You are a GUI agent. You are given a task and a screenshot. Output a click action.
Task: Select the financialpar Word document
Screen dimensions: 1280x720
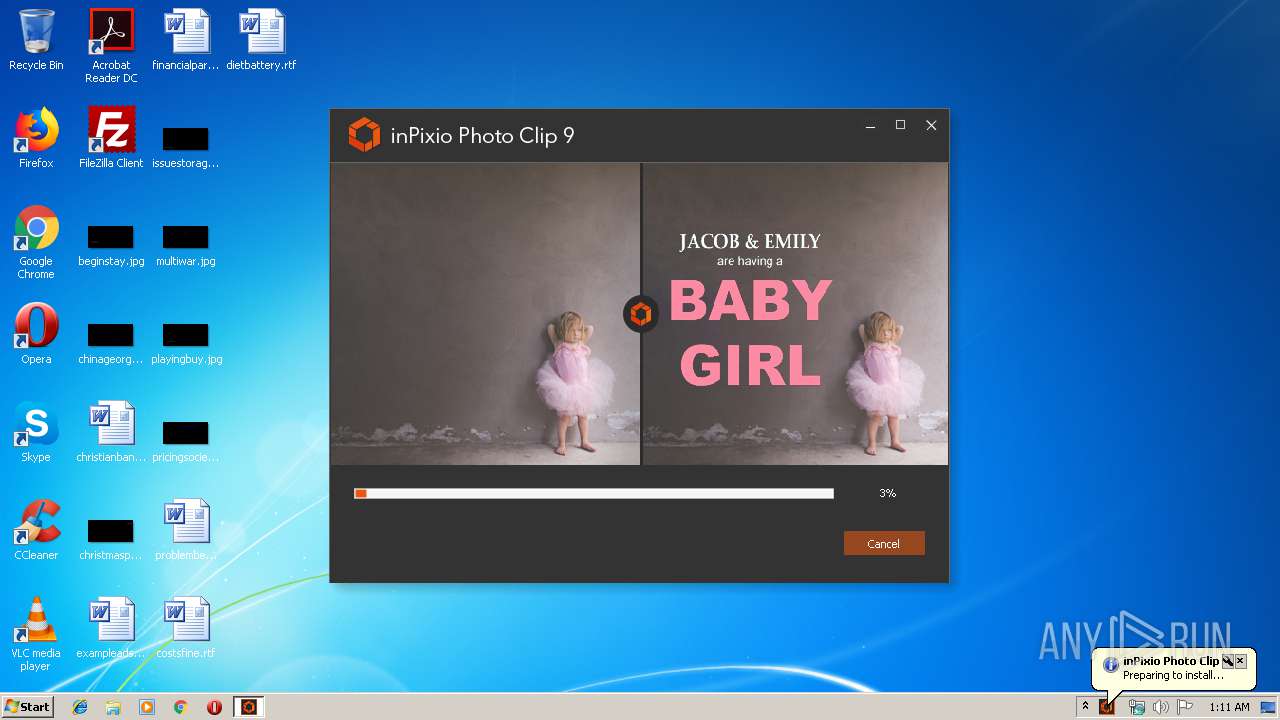pyautogui.click(x=186, y=40)
